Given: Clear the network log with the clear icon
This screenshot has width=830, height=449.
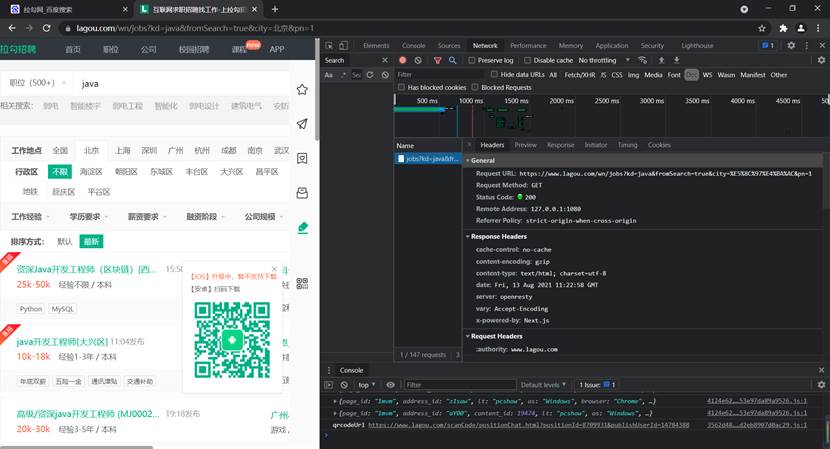Looking at the screenshot, I should pos(418,60).
